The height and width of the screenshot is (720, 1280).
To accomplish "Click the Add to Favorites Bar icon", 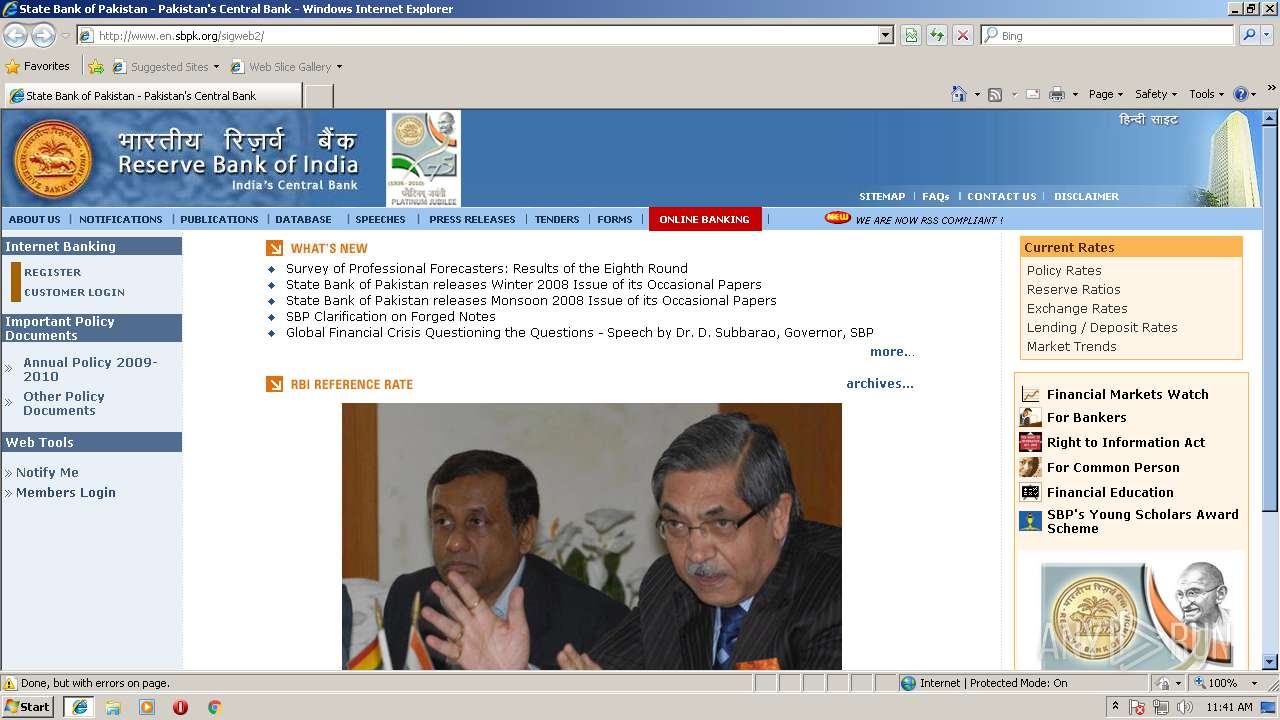I will click(x=96, y=67).
